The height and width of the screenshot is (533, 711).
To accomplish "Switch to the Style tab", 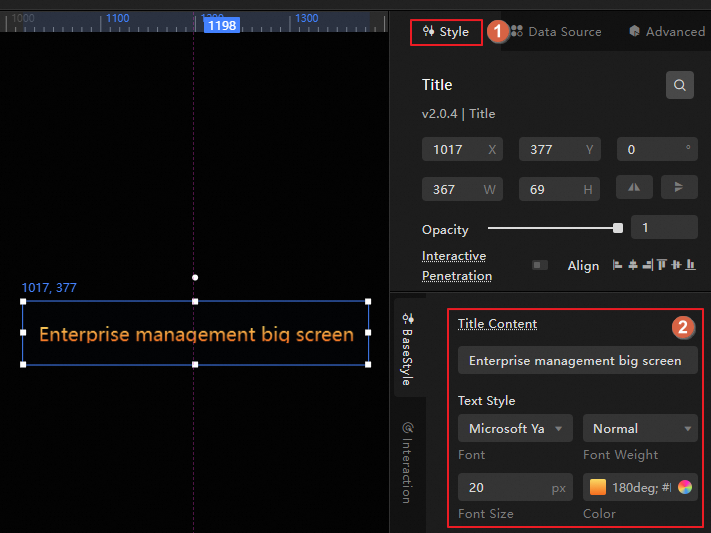I will click(x=446, y=32).
